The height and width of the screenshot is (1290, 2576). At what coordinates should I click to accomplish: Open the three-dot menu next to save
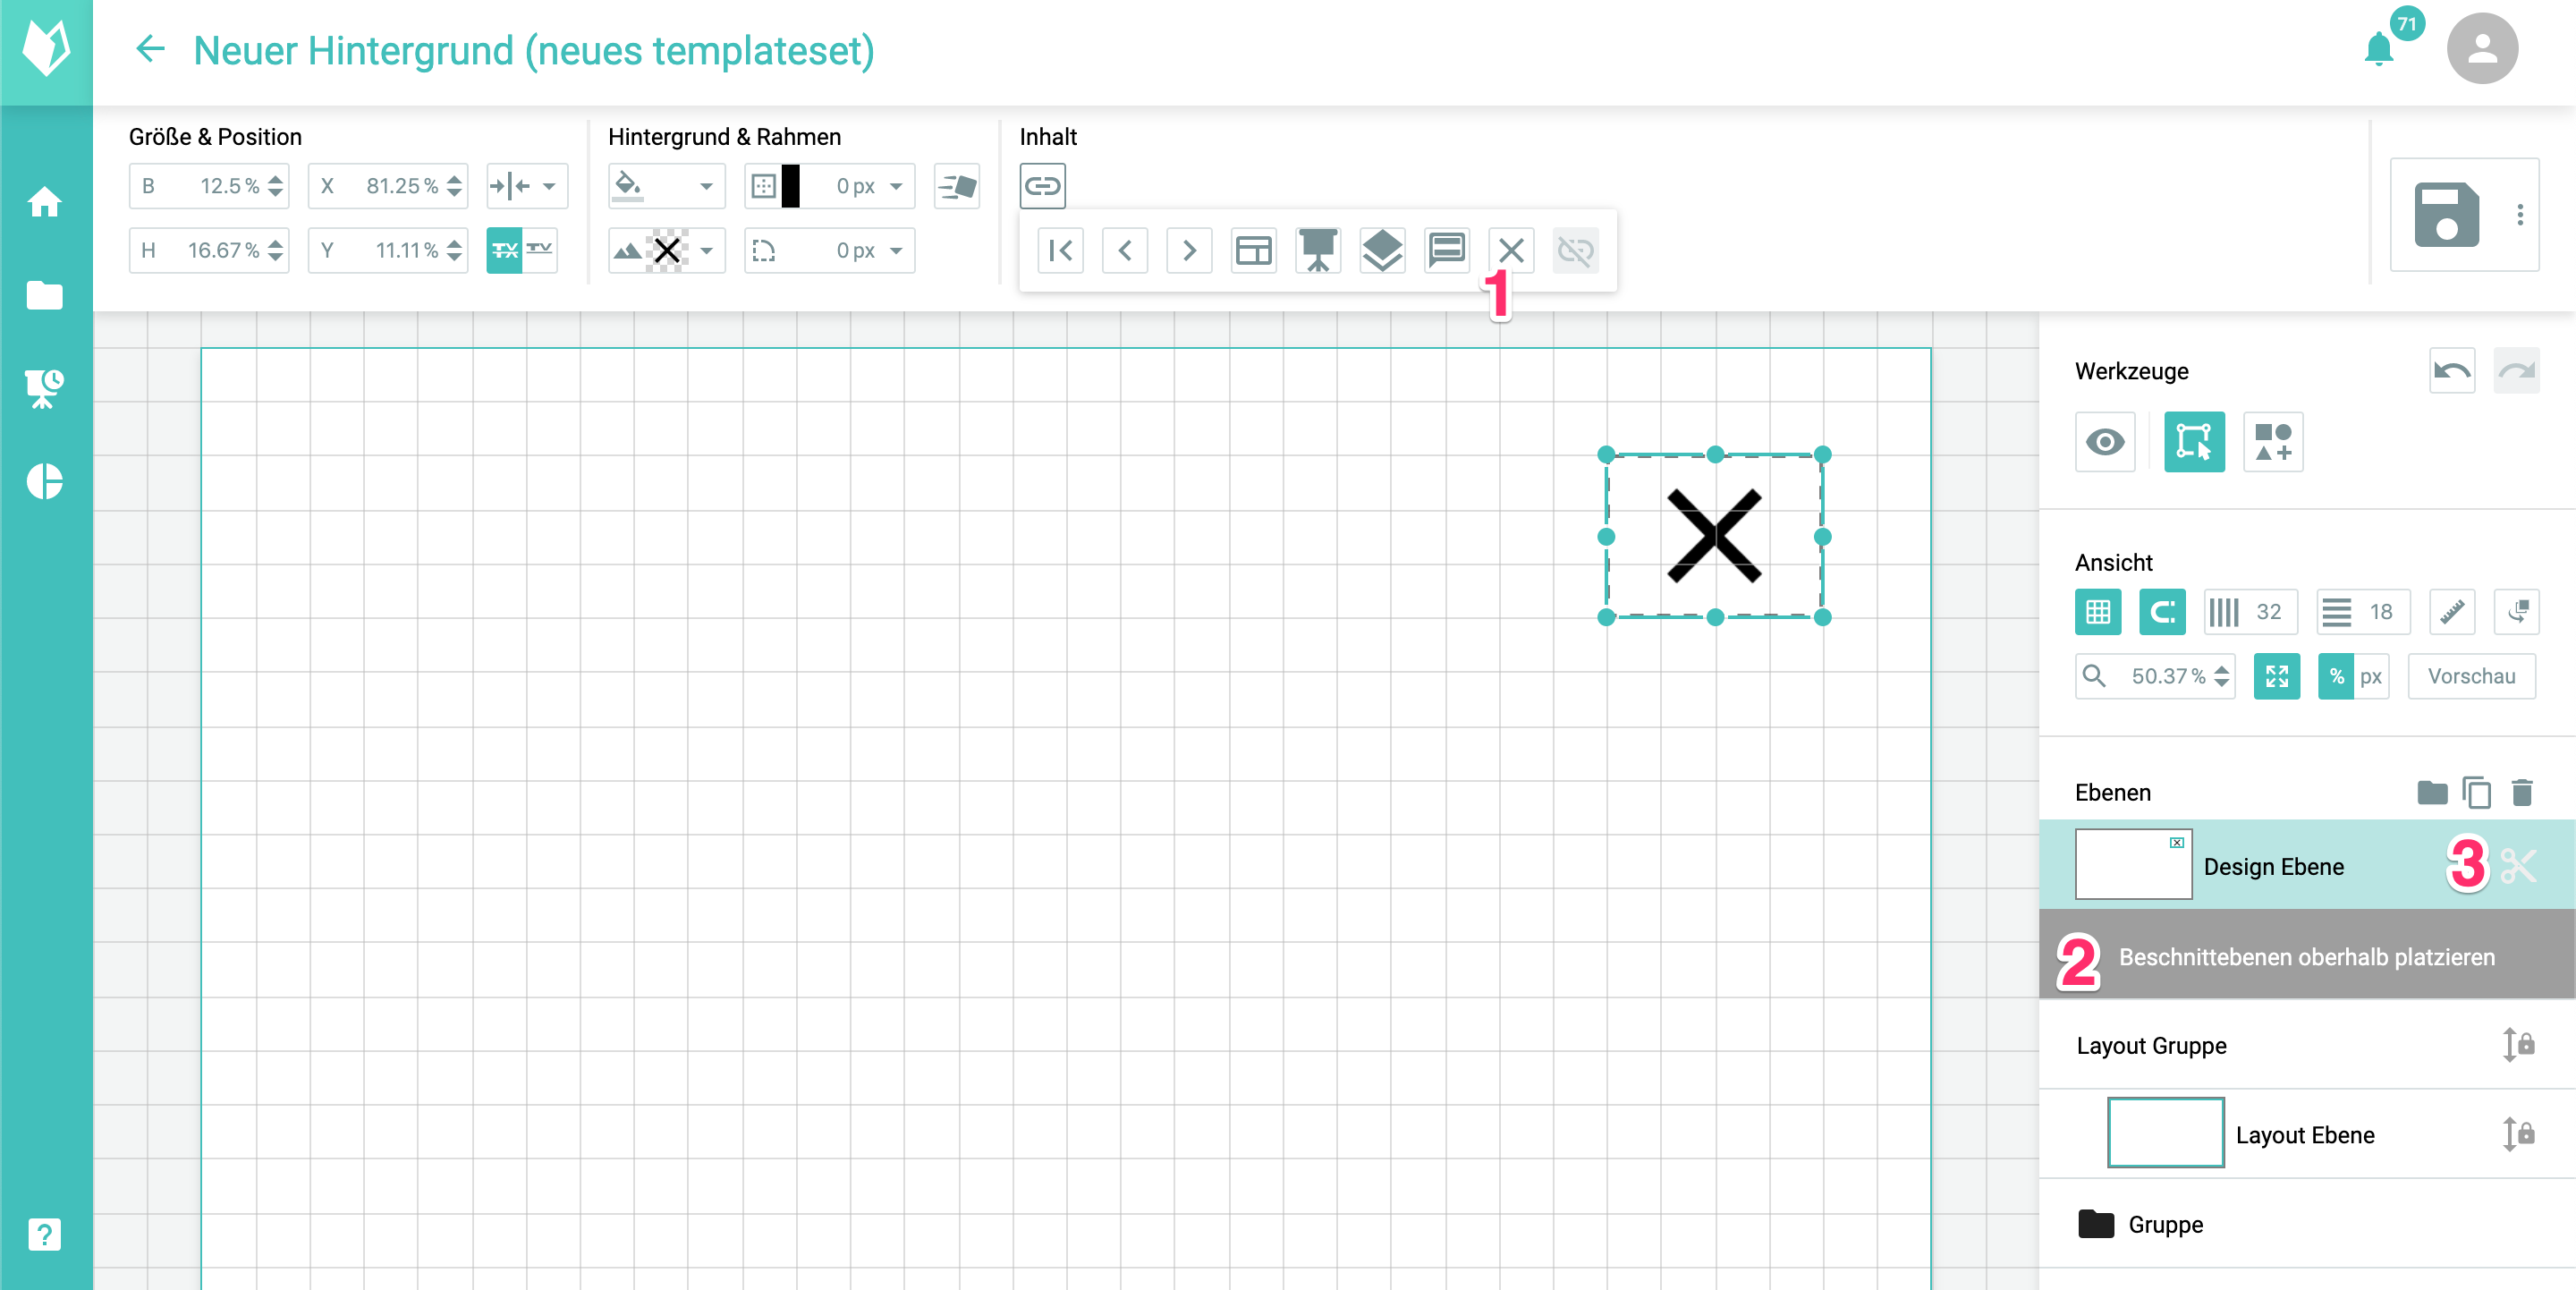tap(2520, 215)
